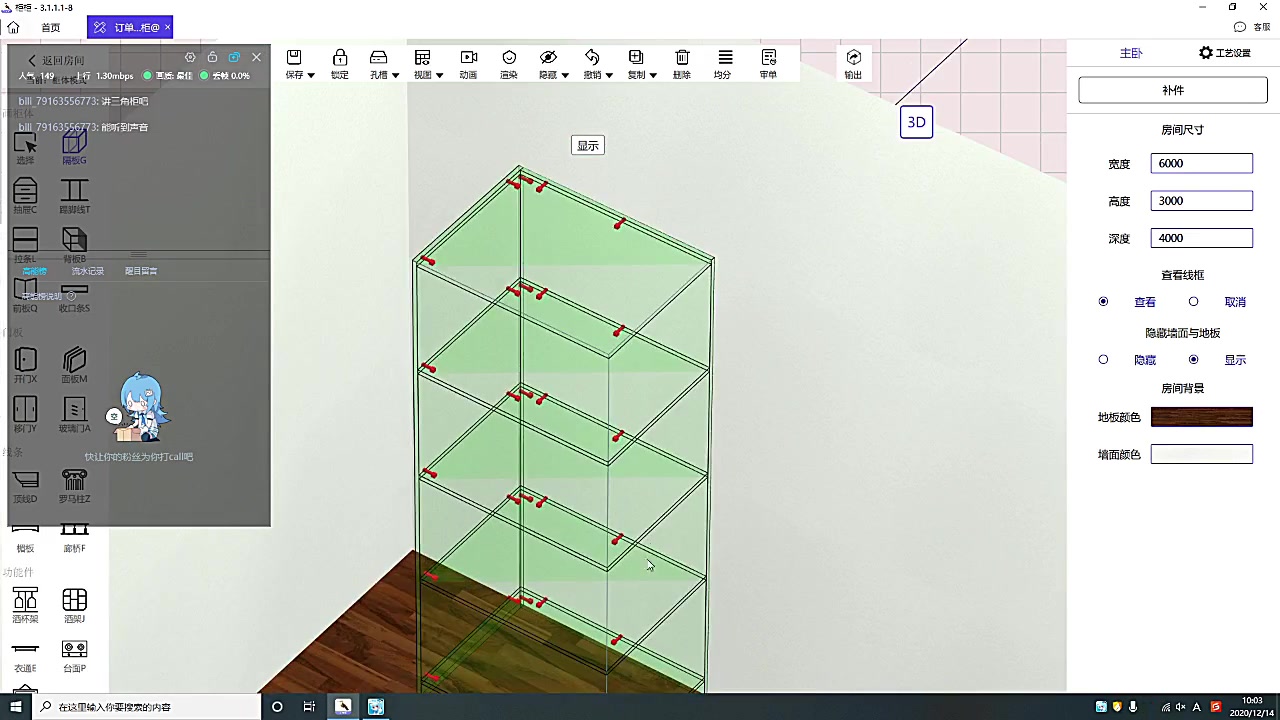Click 墙面颜色 wall color swatch

[1201, 455]
